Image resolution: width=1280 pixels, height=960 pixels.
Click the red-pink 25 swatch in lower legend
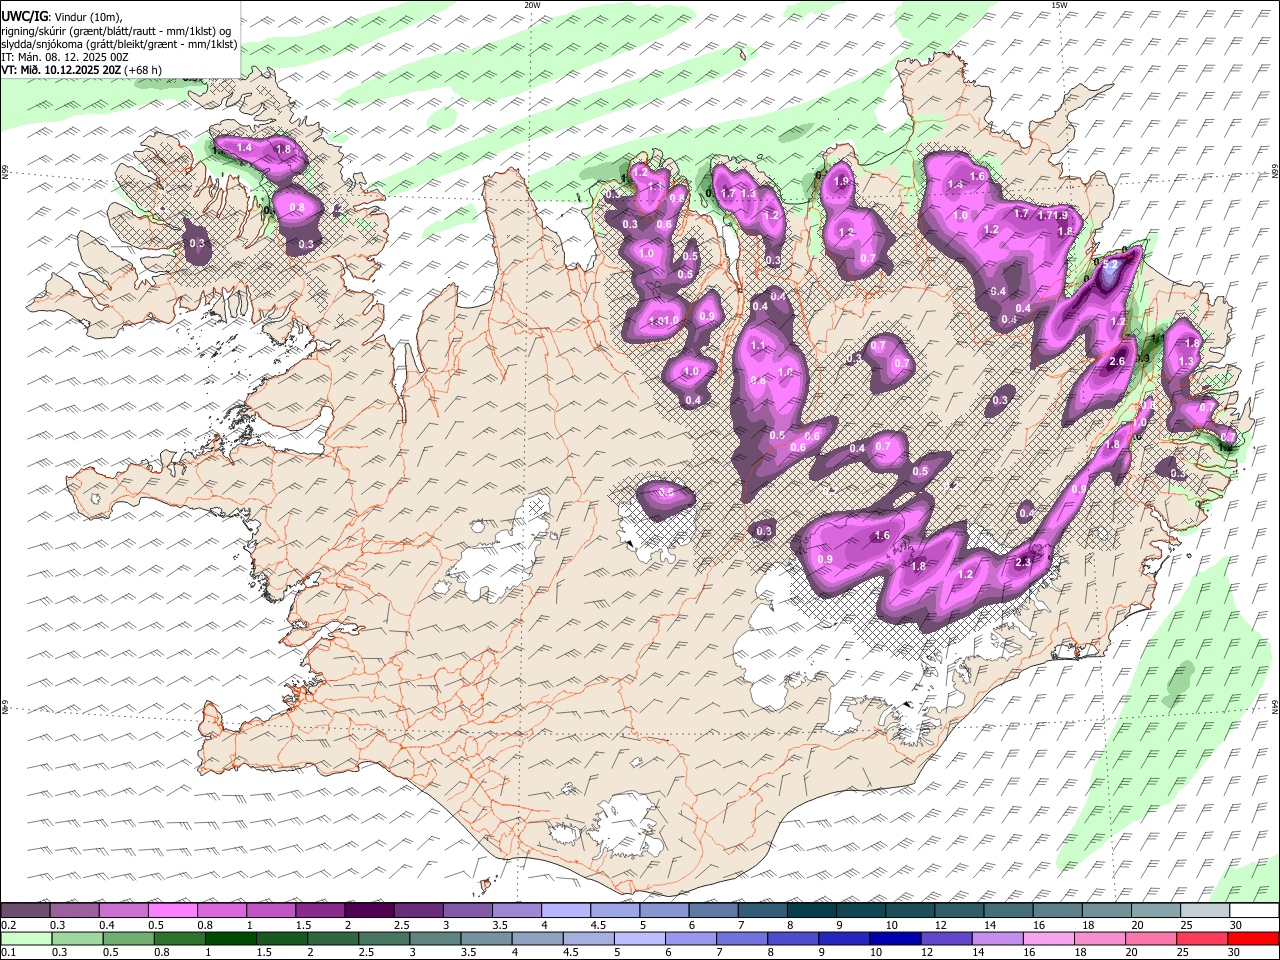click(1203, 939)
